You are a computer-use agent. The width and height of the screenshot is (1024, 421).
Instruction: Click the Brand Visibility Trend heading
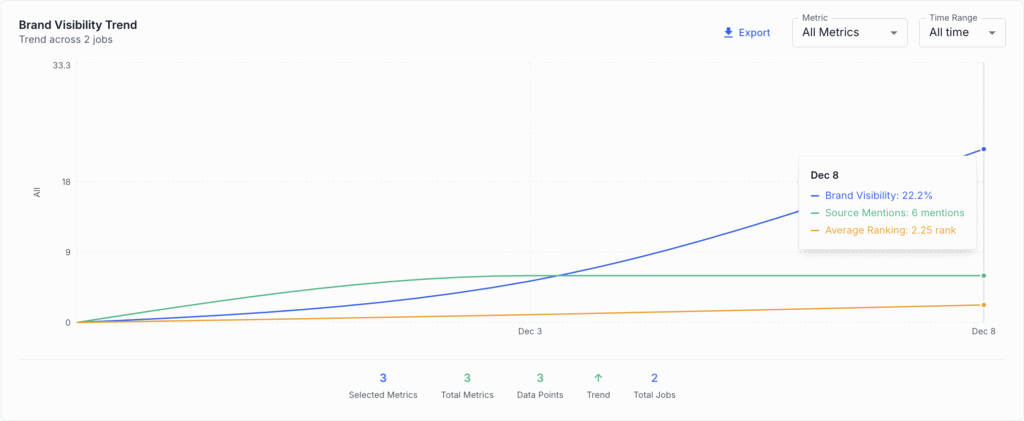(x=78, y=24)
